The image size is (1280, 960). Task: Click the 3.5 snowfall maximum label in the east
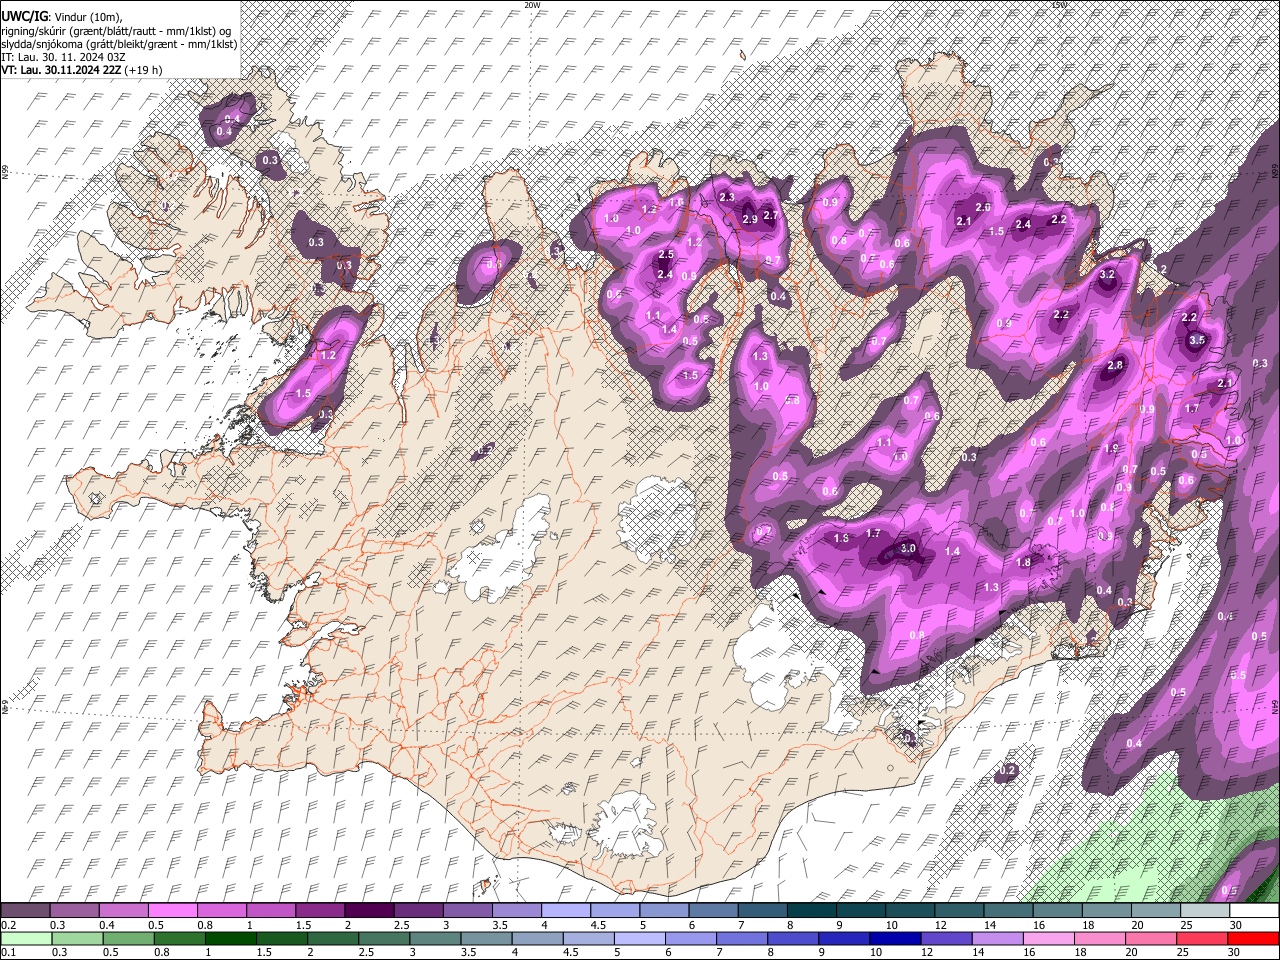[x=1197, y=340]
